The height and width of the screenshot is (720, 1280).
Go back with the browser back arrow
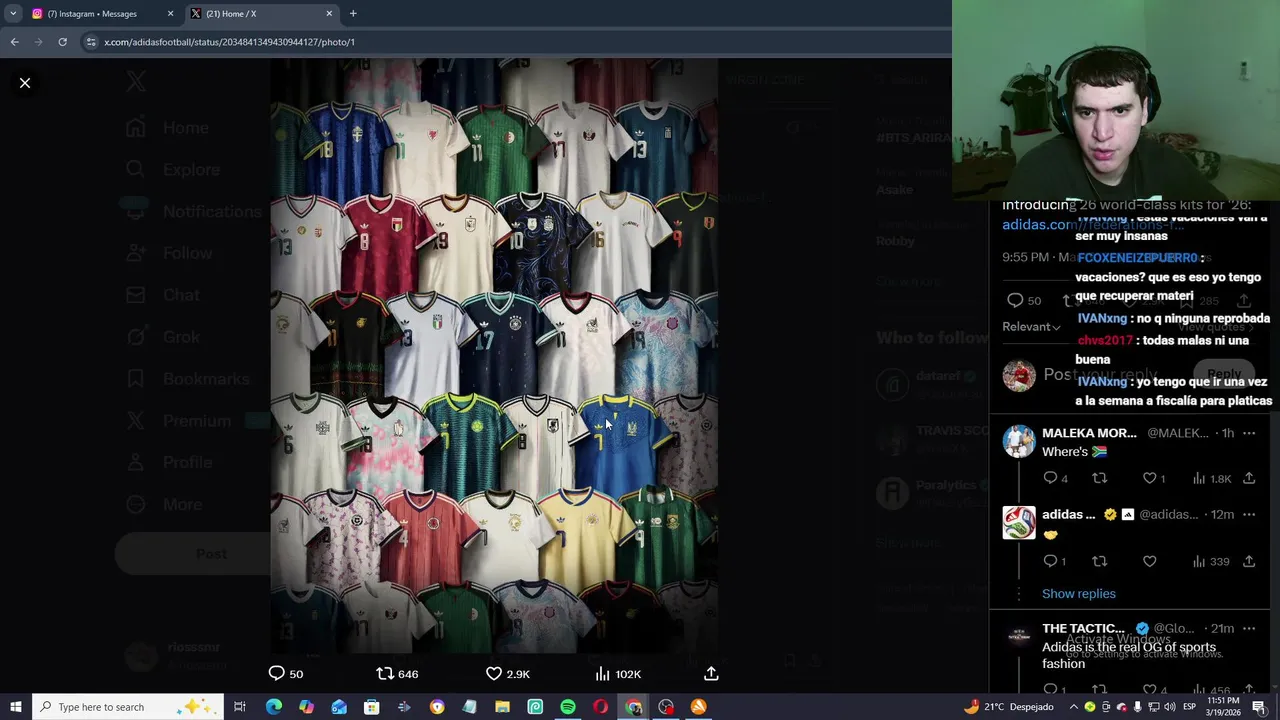pyautogui.click(x=14, y=42)
